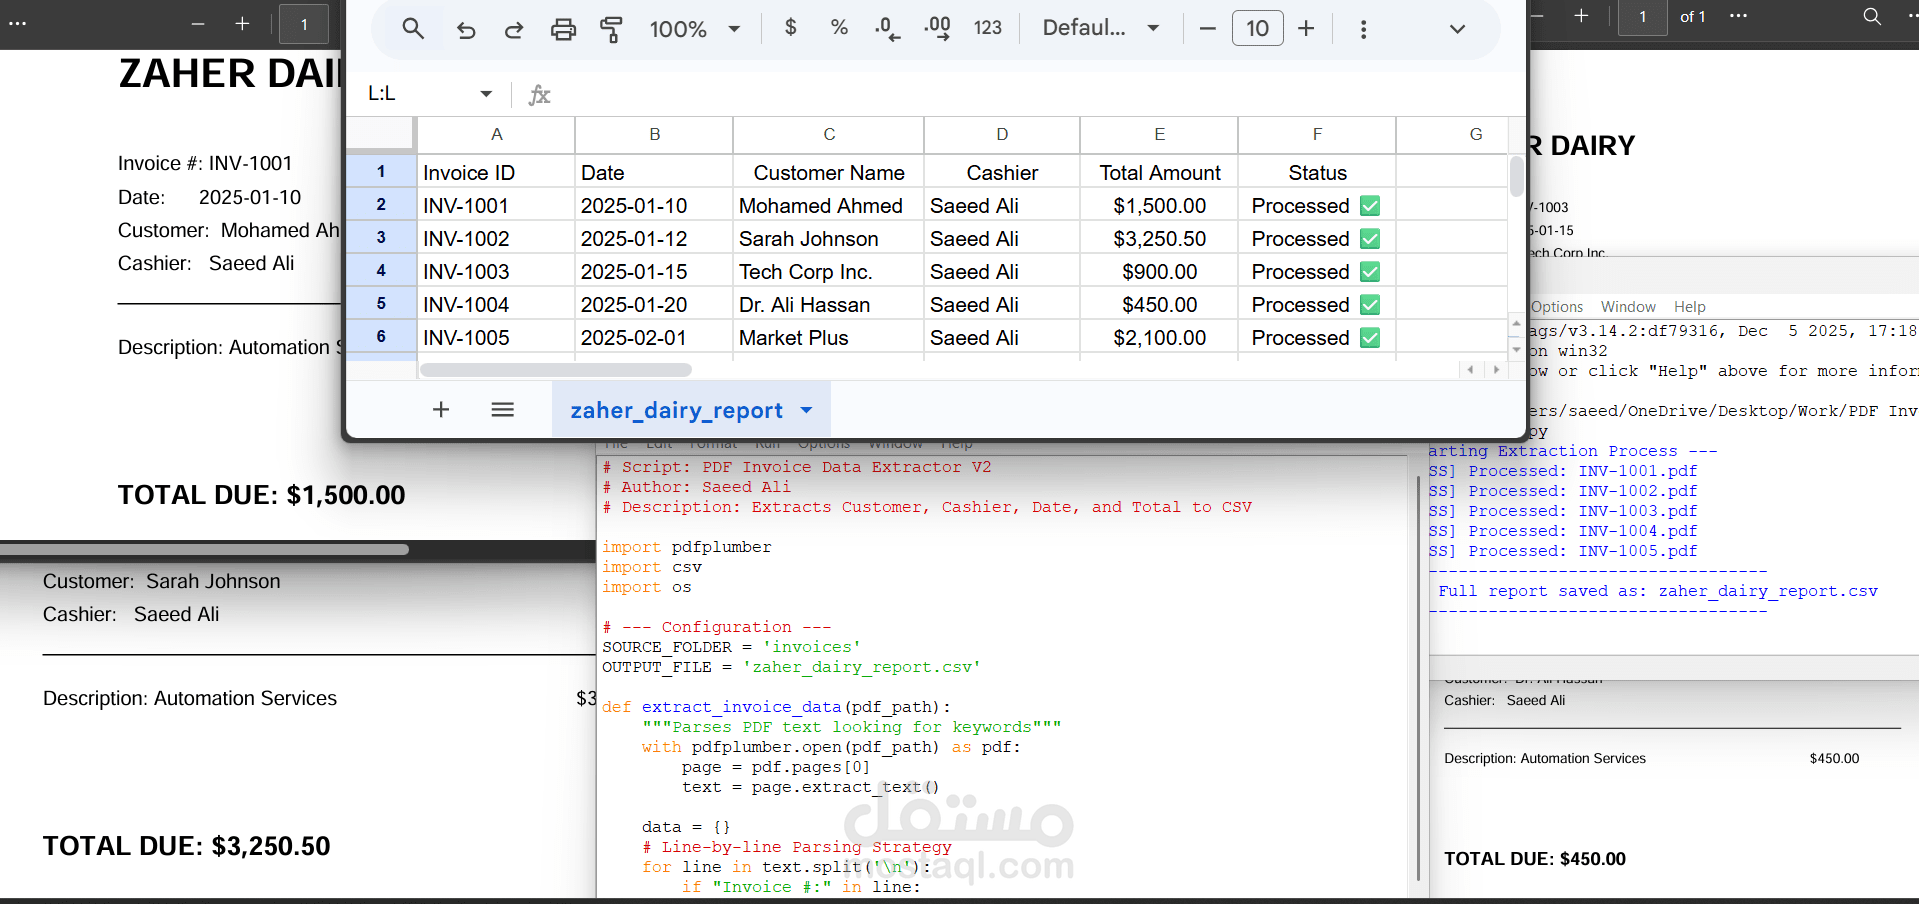The image size is (1919, 904).
Task: Decrease font size with the minus button
Action: [1208, 28]
